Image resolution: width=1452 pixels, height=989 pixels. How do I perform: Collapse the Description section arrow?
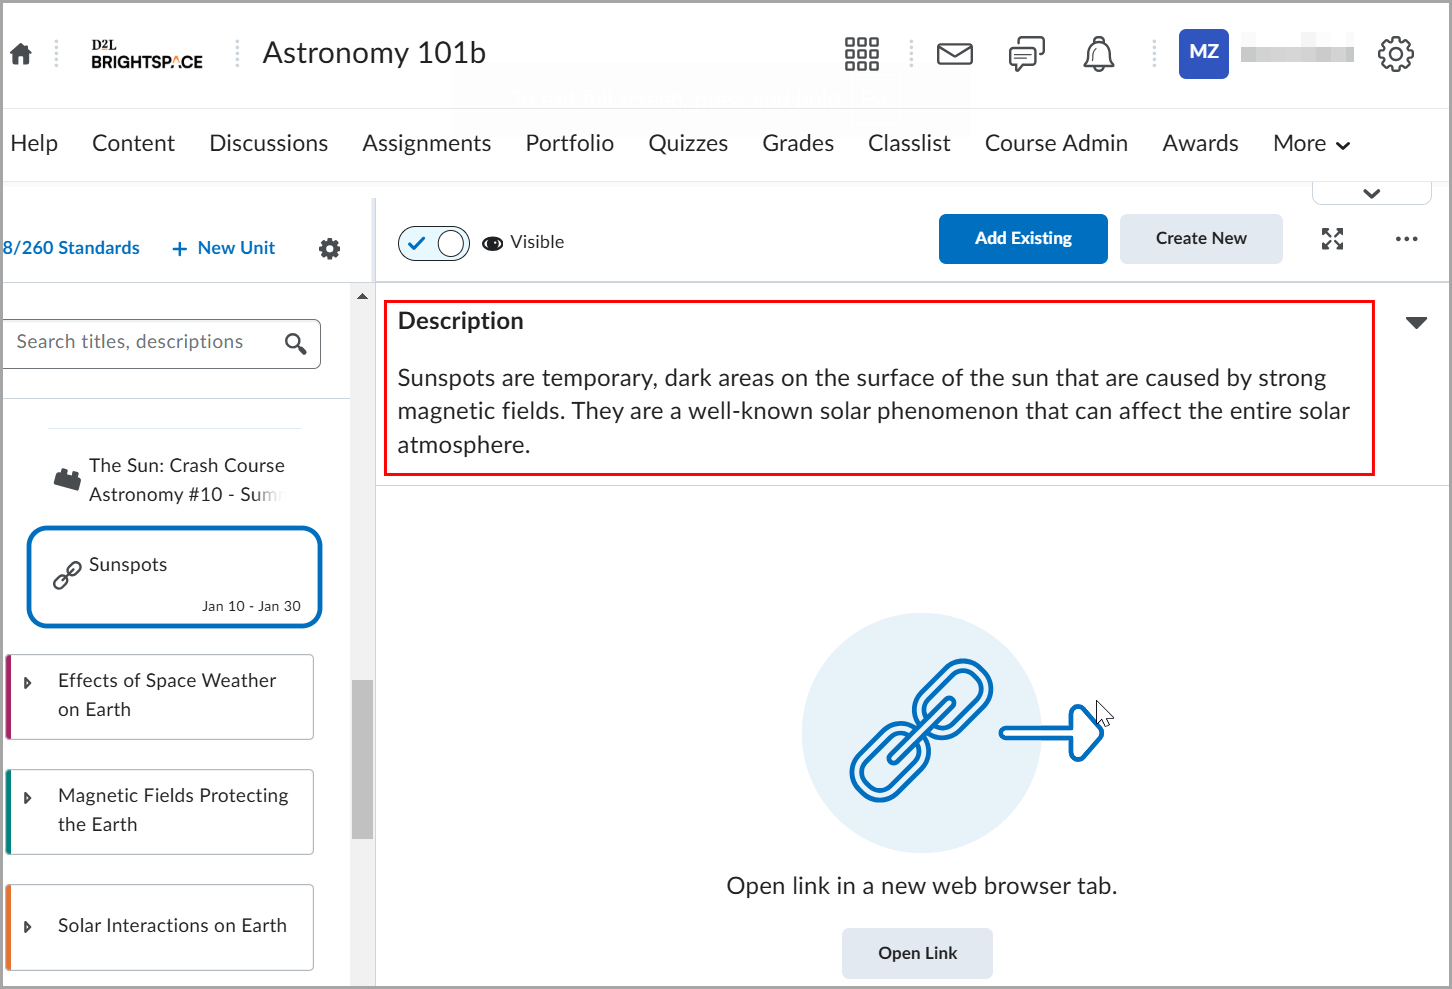tap(1416, 322)
